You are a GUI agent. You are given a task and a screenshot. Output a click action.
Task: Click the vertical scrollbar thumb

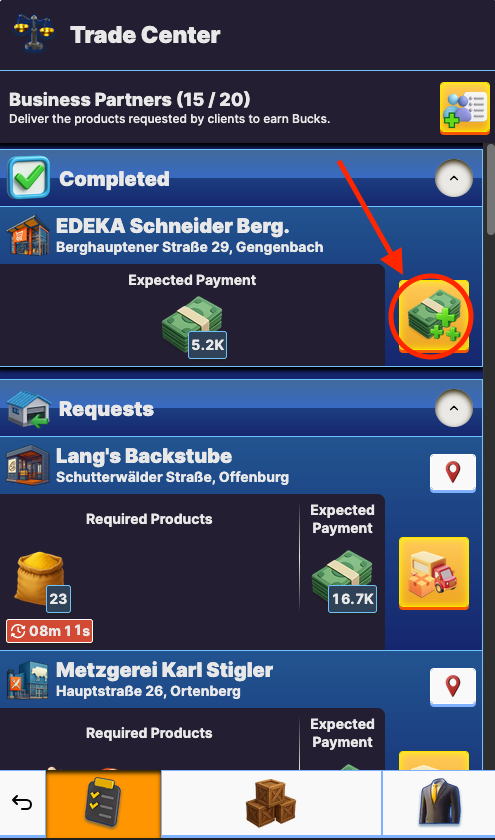pos(490,189)
